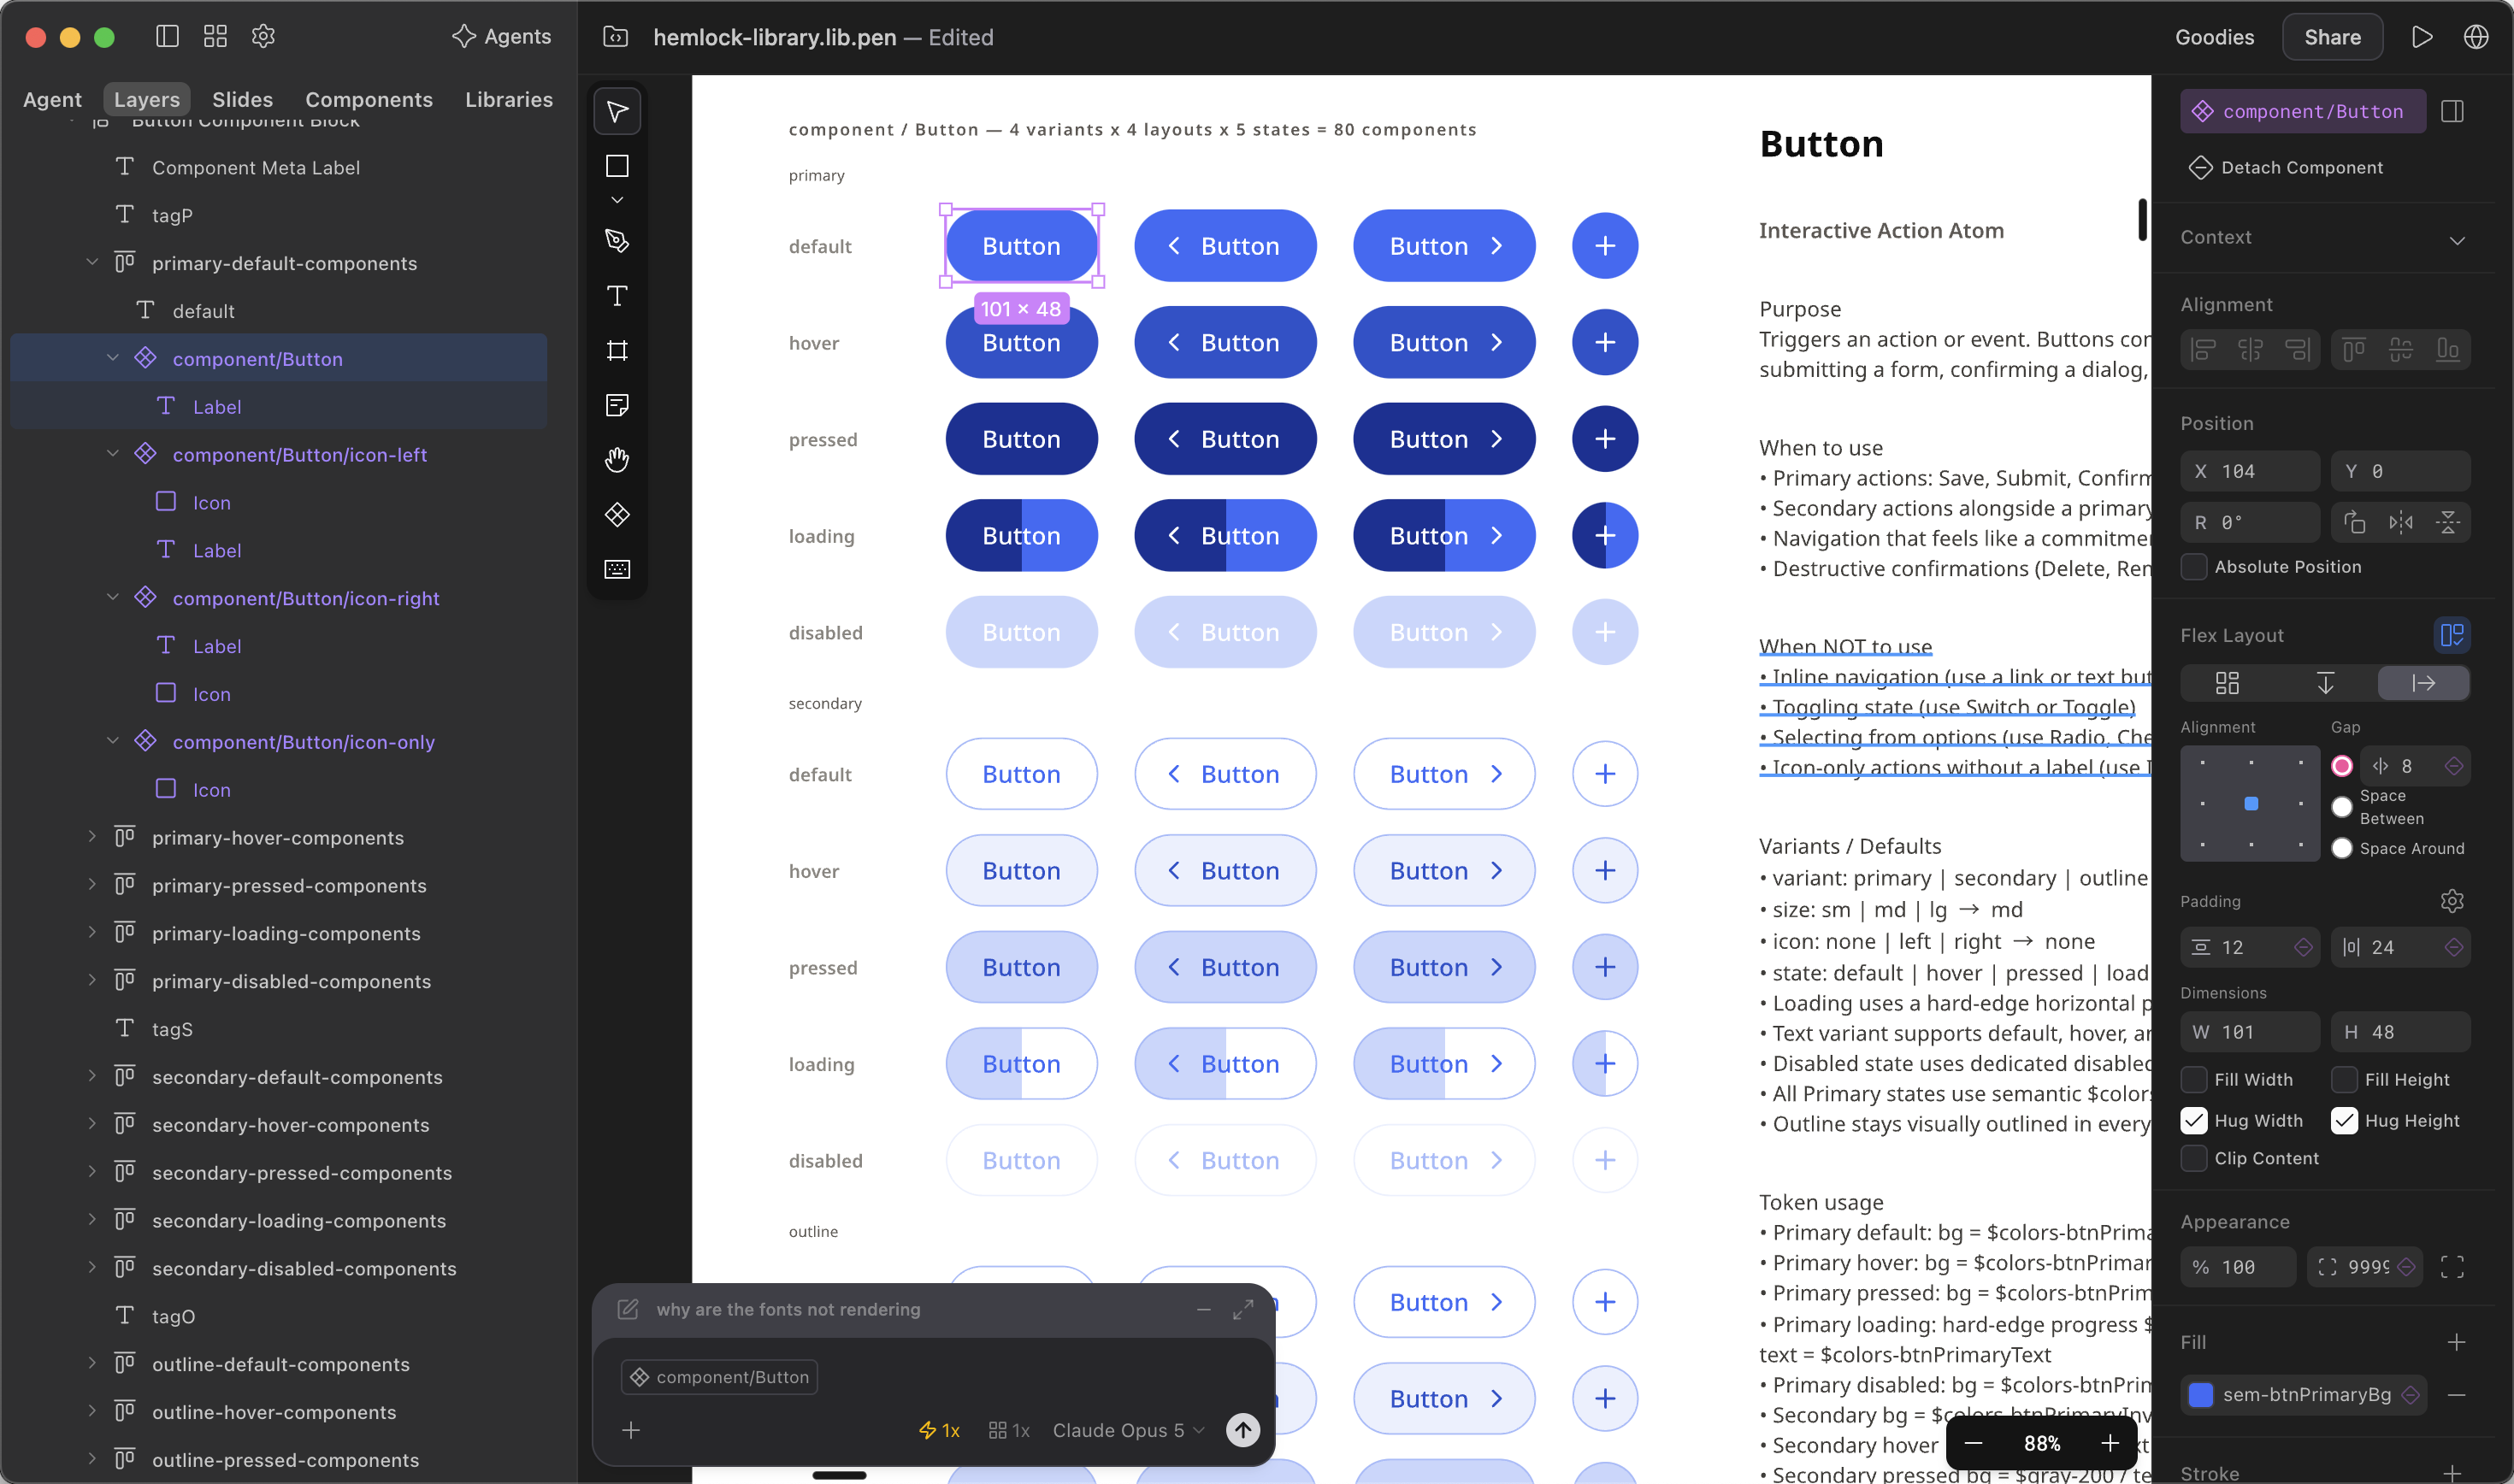Click align horizontal centers icon

tap(2250, 350)
